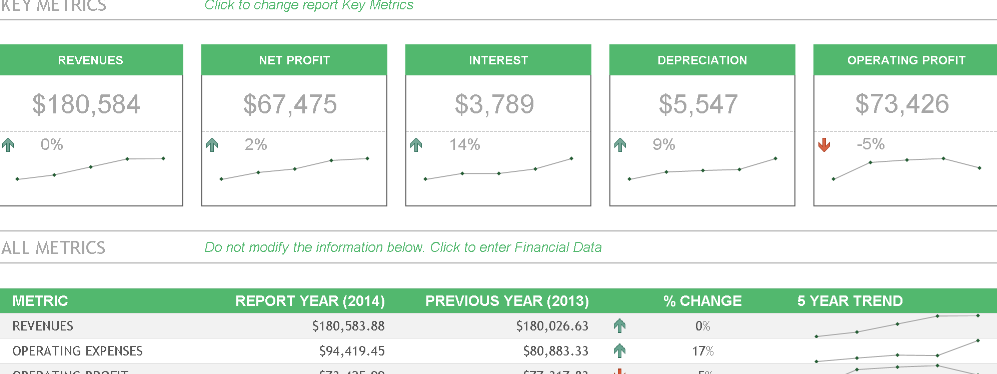
Task: Select the INTEREST card header
Action: tap(498, 60)
